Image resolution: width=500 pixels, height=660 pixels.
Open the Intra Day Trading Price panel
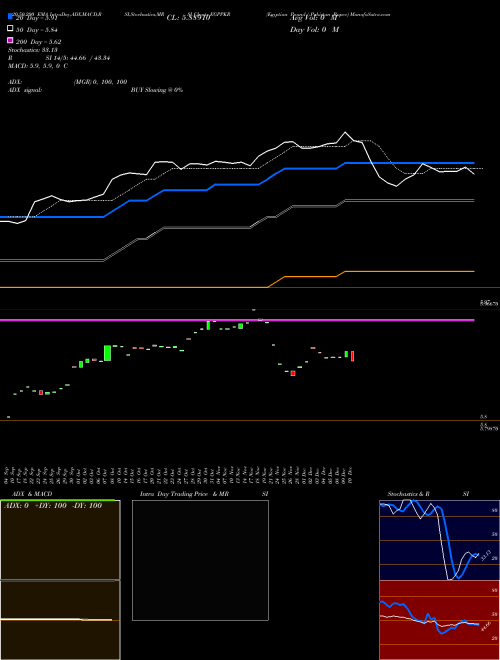click(x=200, y=560)
